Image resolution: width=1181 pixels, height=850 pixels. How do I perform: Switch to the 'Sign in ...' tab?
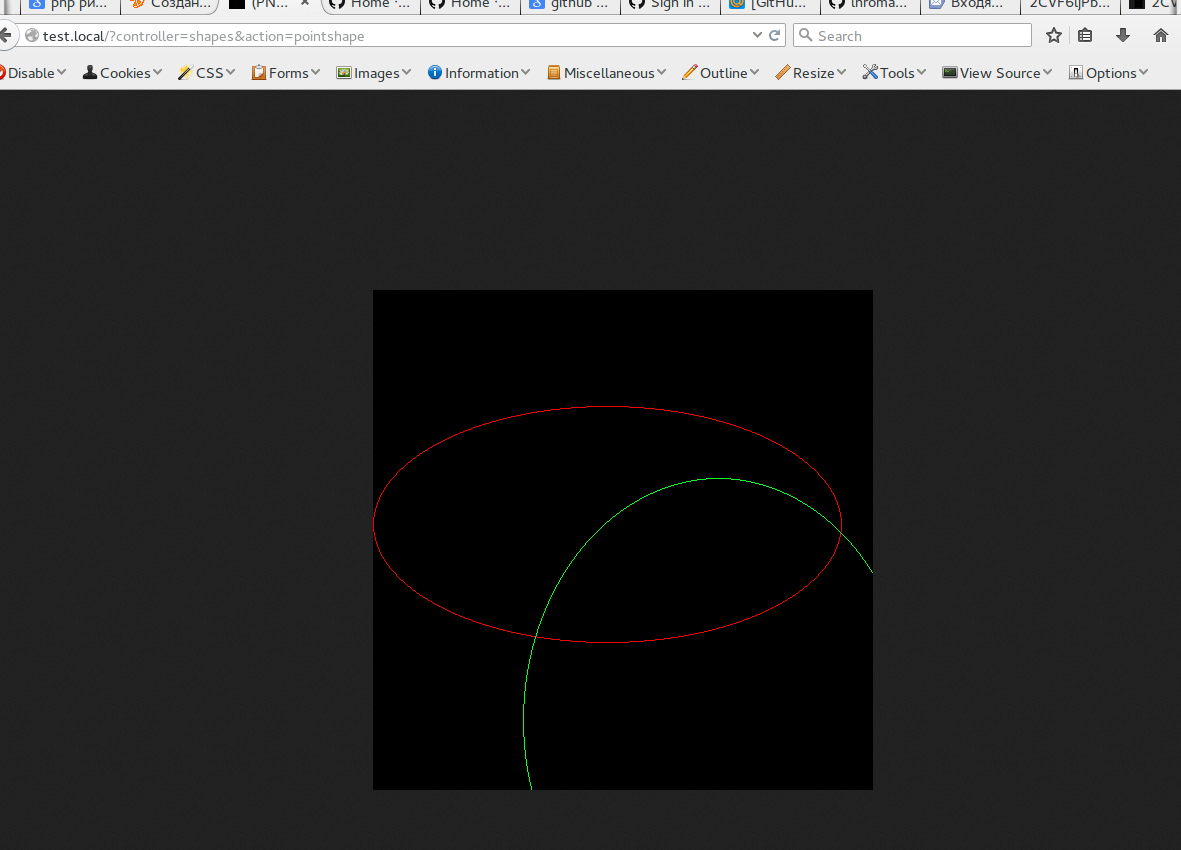670,5
